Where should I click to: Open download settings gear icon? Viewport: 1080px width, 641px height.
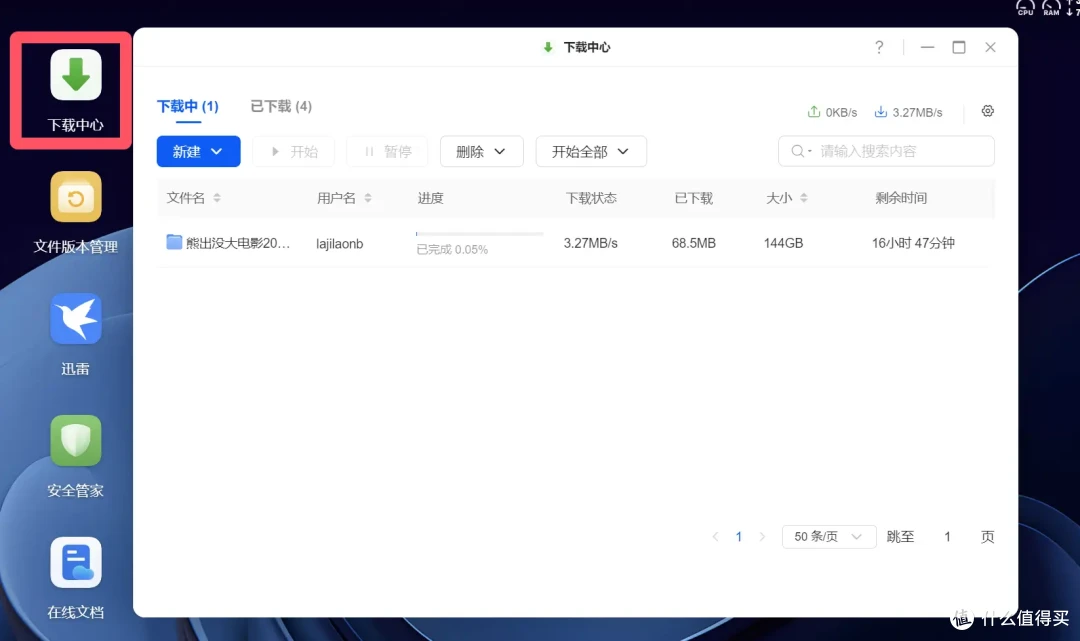988,111
